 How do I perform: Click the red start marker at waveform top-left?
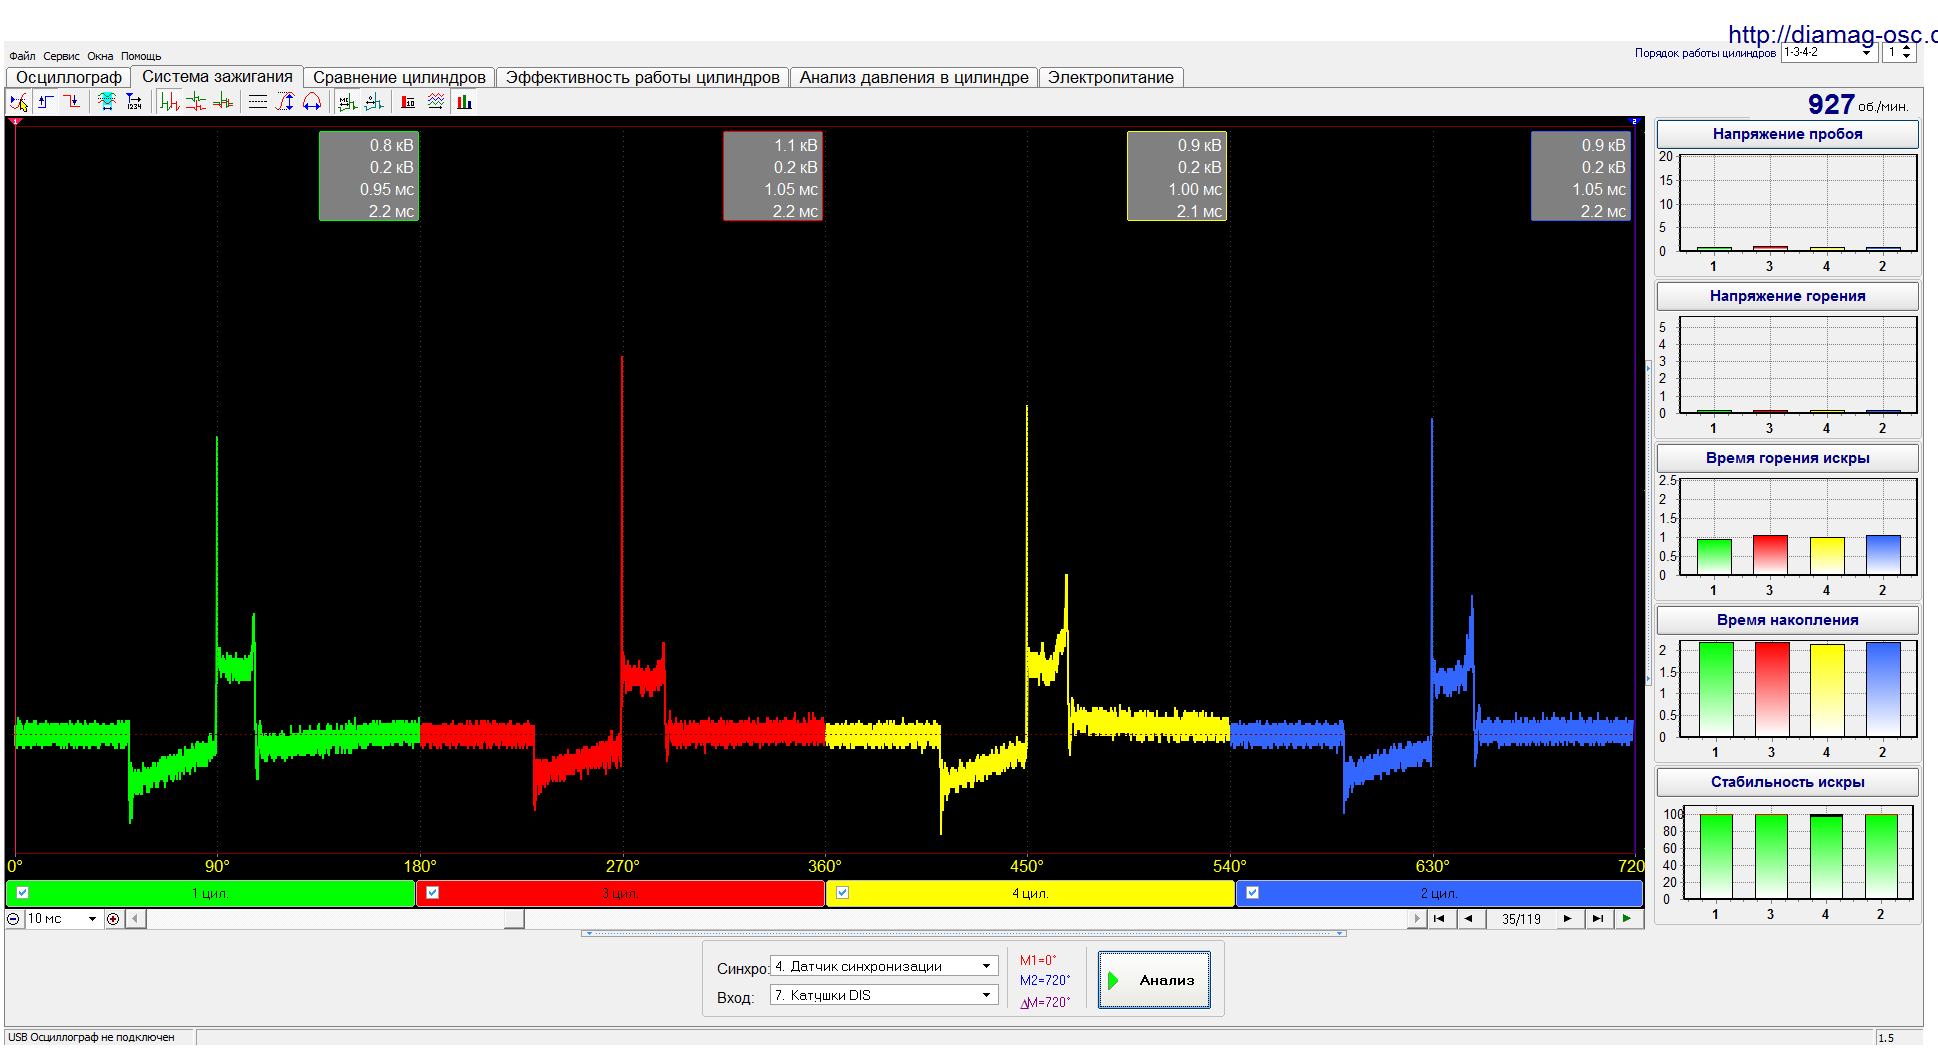(15, 122)
